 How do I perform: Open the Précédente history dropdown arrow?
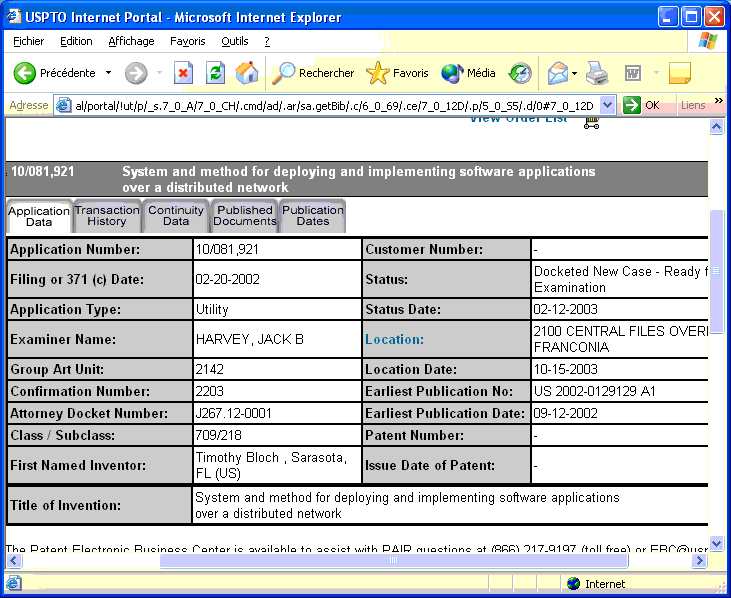click(x=109, y=73)
